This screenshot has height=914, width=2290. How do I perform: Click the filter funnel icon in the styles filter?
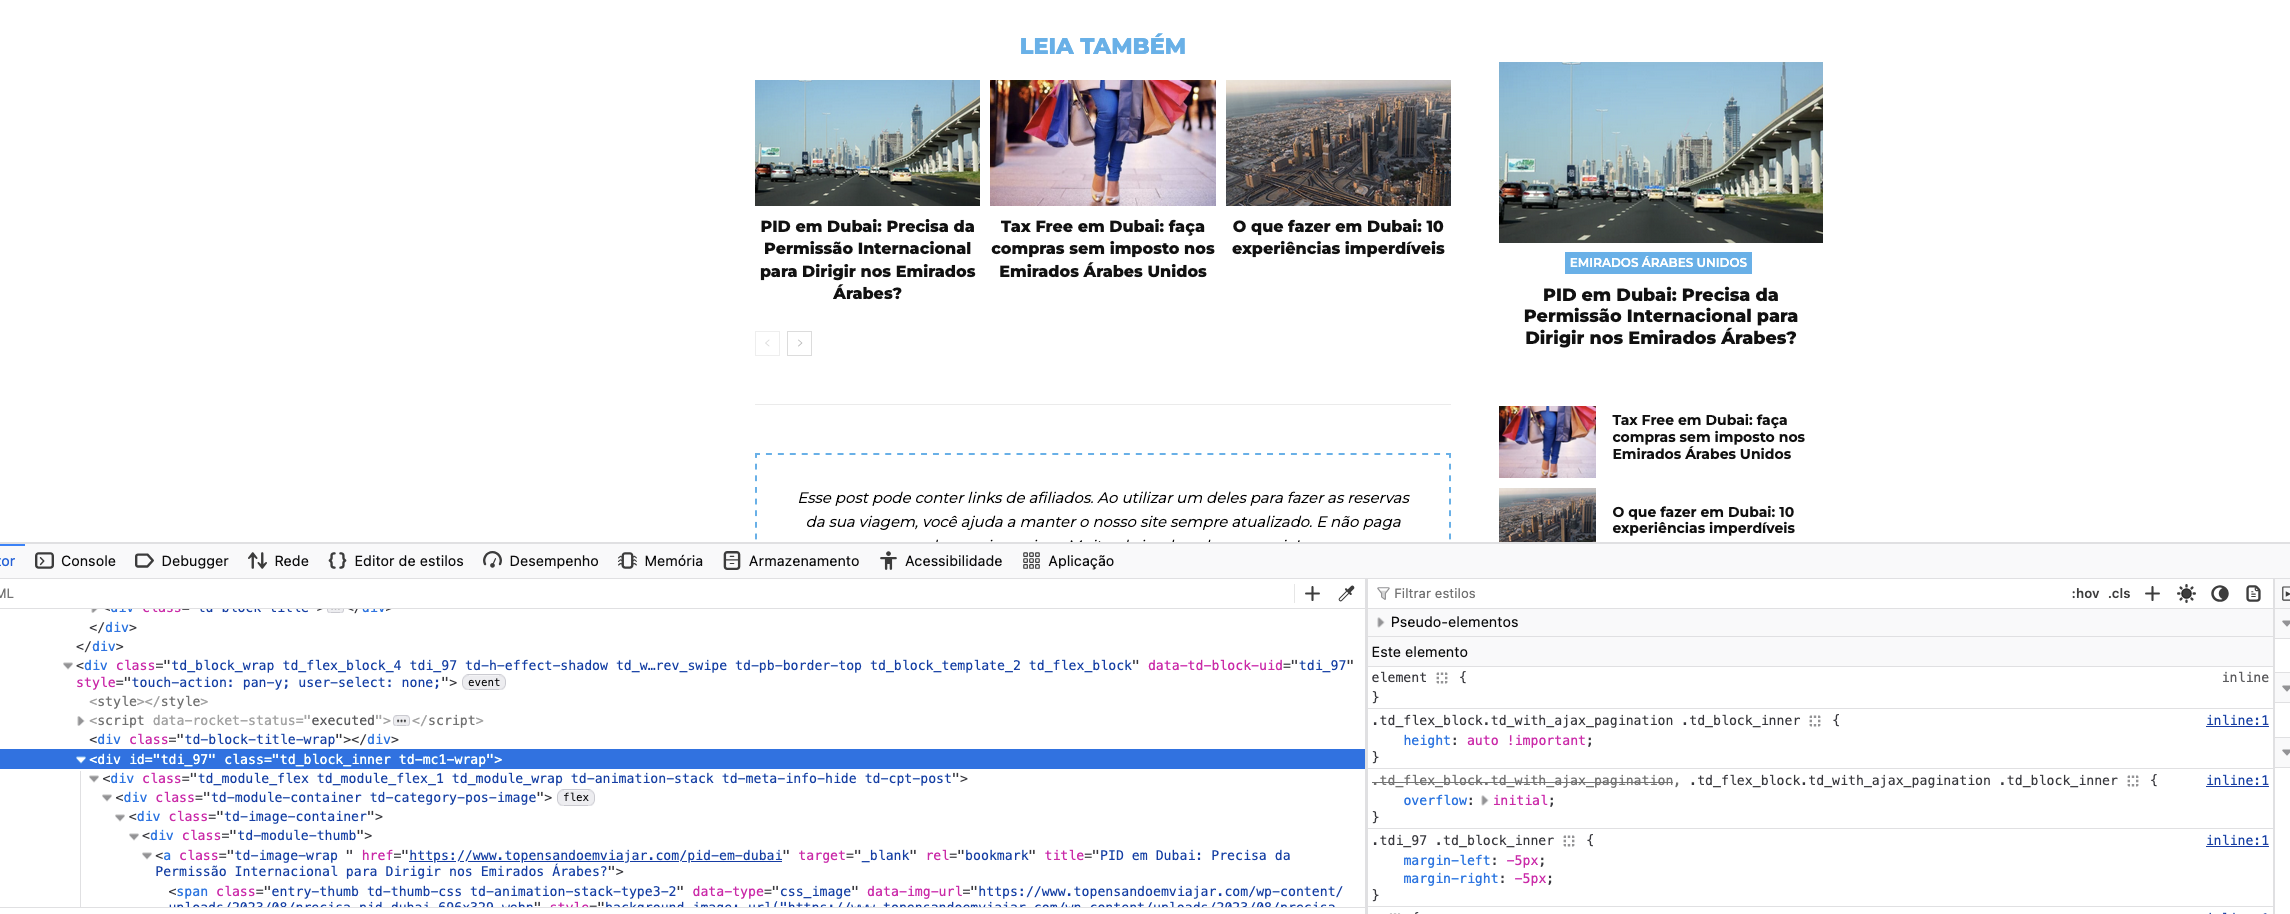(1383, 594)
